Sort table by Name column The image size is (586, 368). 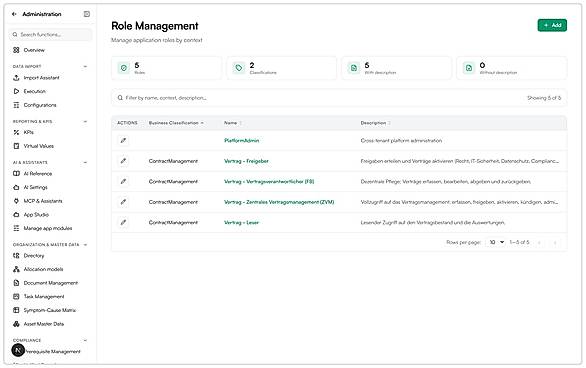233,123
